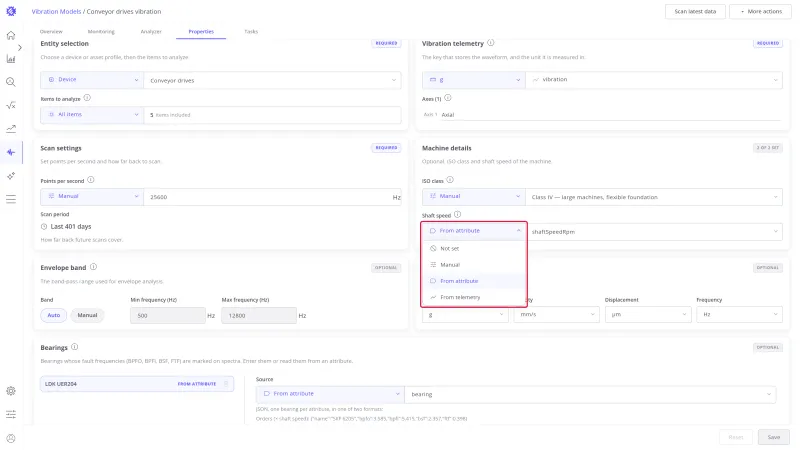Open the magnifier explore icon in sidebar
Image resolution: width=800 pixels, height=450 pixels.
point(11,82)
